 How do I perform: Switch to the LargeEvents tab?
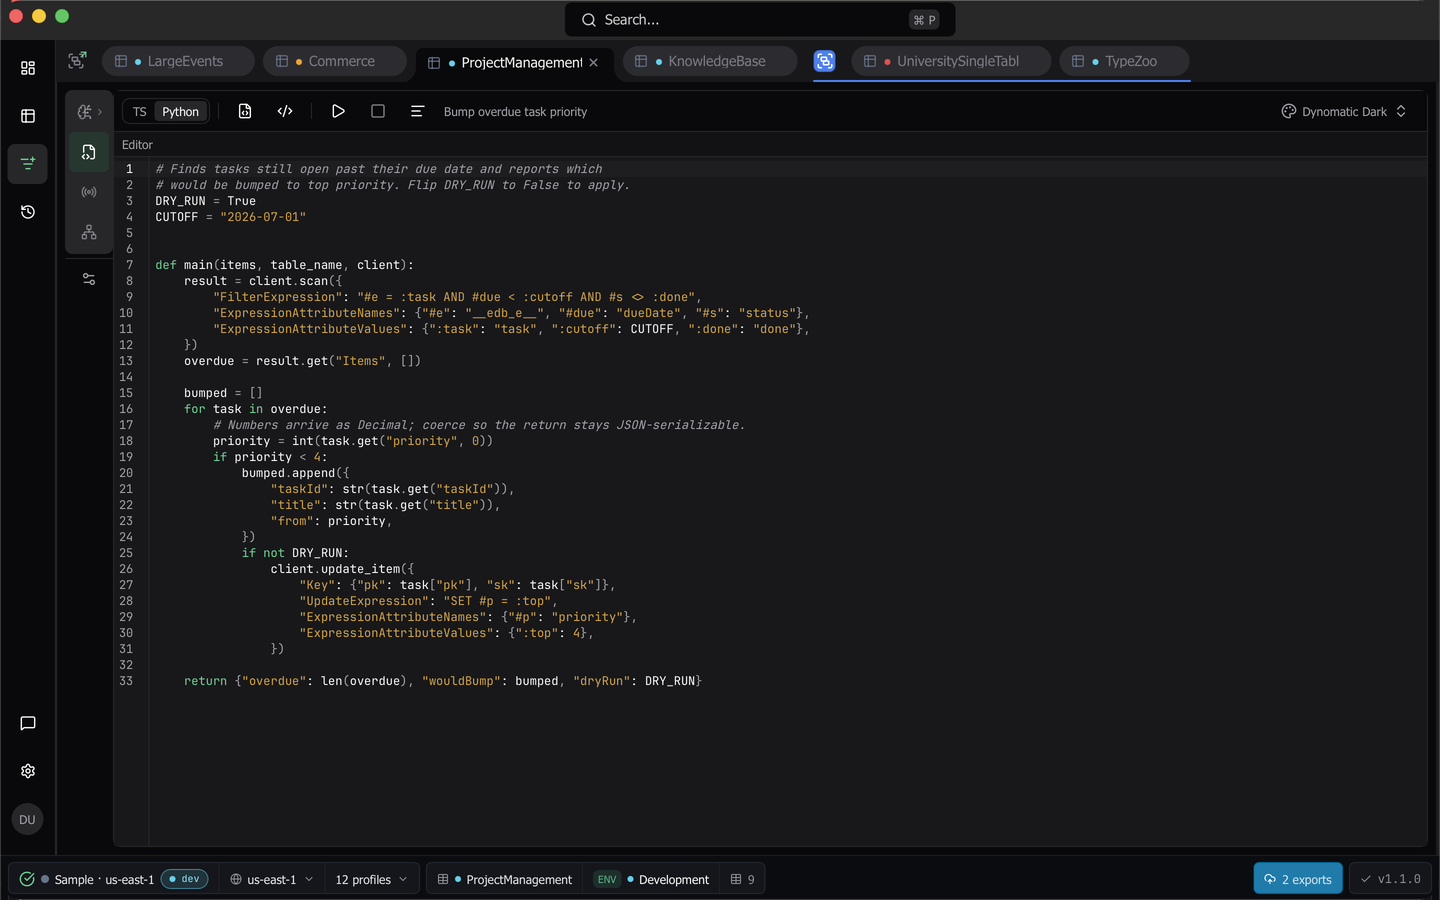pos(177,61)
